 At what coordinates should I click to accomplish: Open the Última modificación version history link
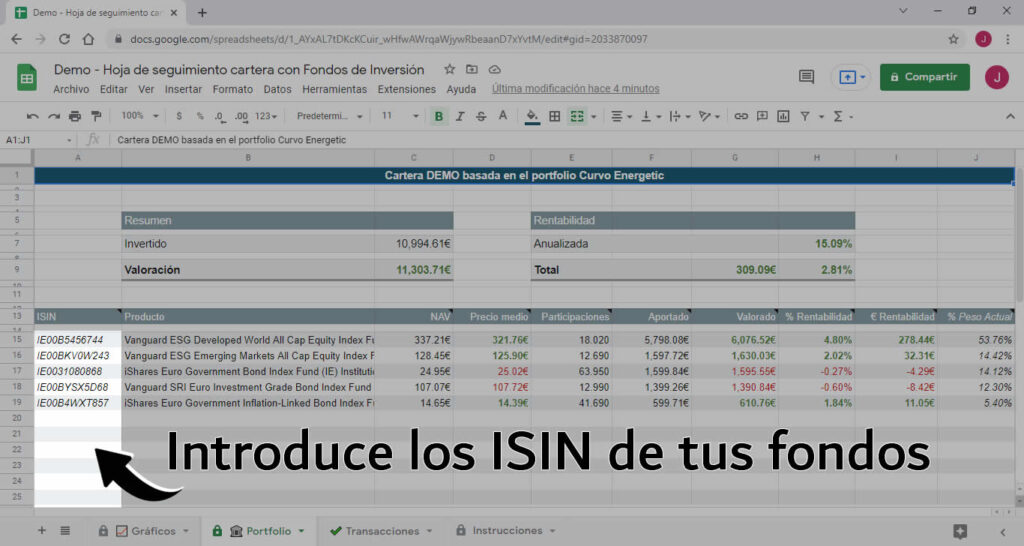point(575,89)
